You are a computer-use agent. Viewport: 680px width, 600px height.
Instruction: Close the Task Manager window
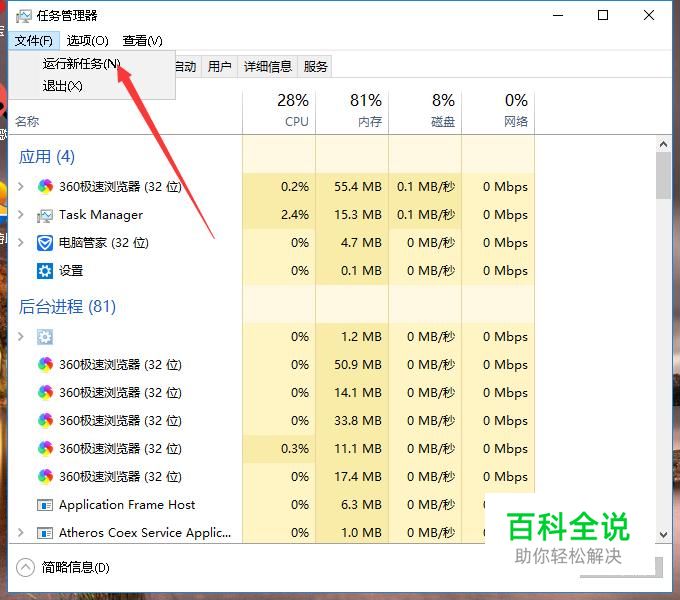click(x=649, y=16)
